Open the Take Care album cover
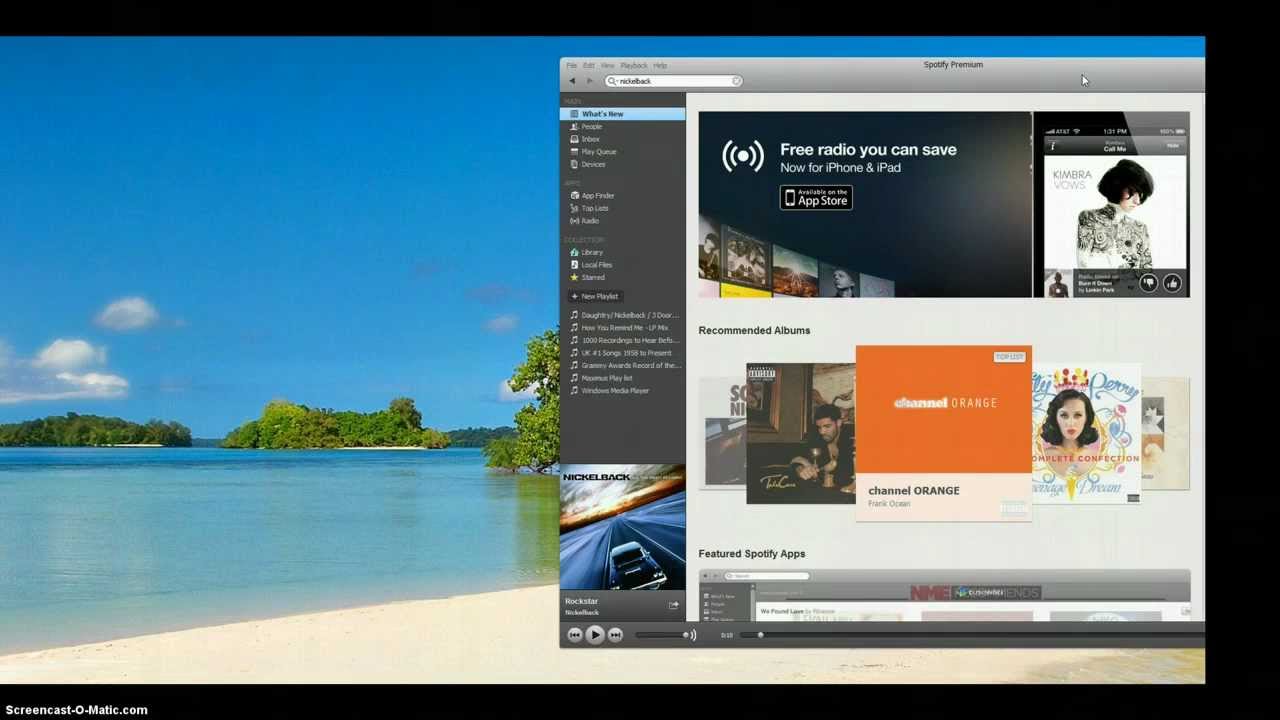The height and width of the screenshot is (720, 1280). coord(800,433)
